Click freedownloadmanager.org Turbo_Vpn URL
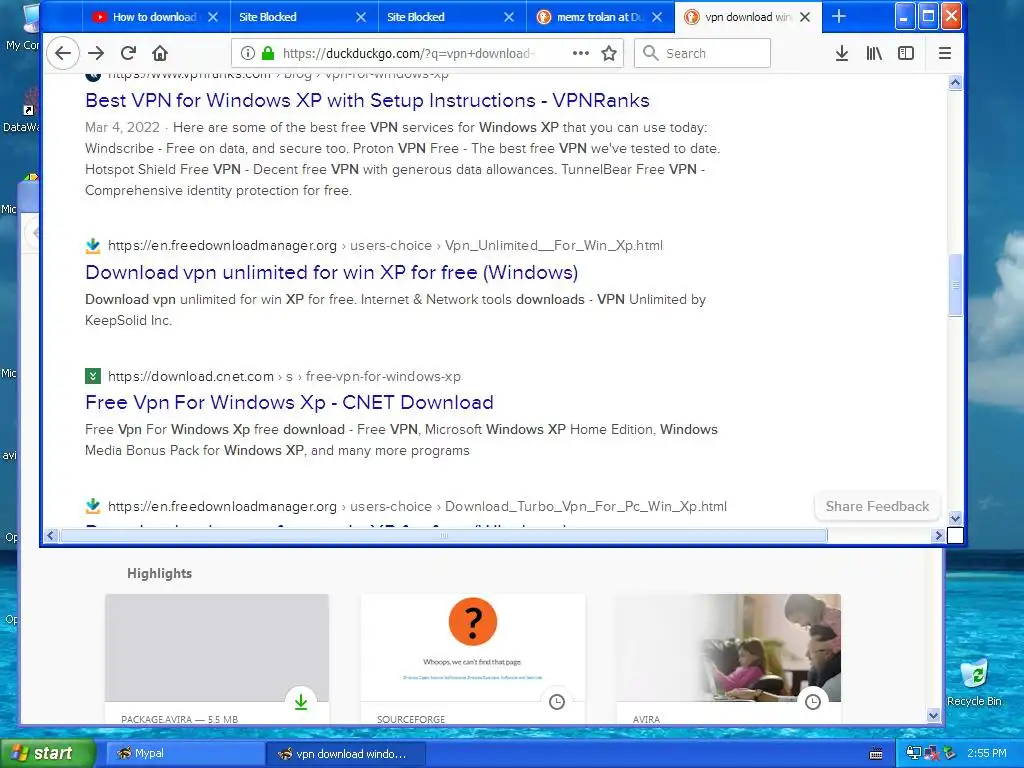This screenshot has width=1024, height=768. [417, 507]
